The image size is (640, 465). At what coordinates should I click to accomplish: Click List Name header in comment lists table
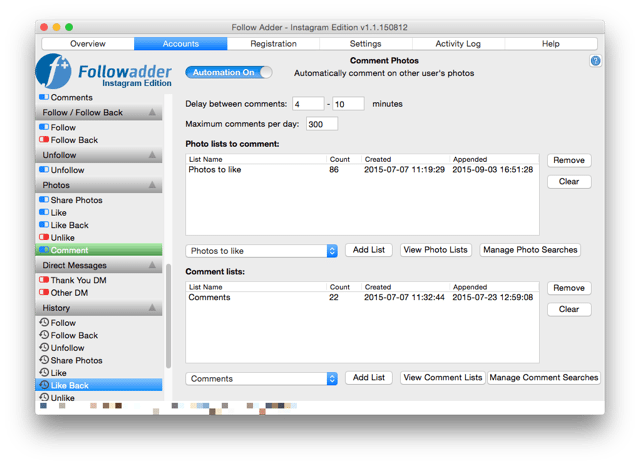[x=205, y=287]
